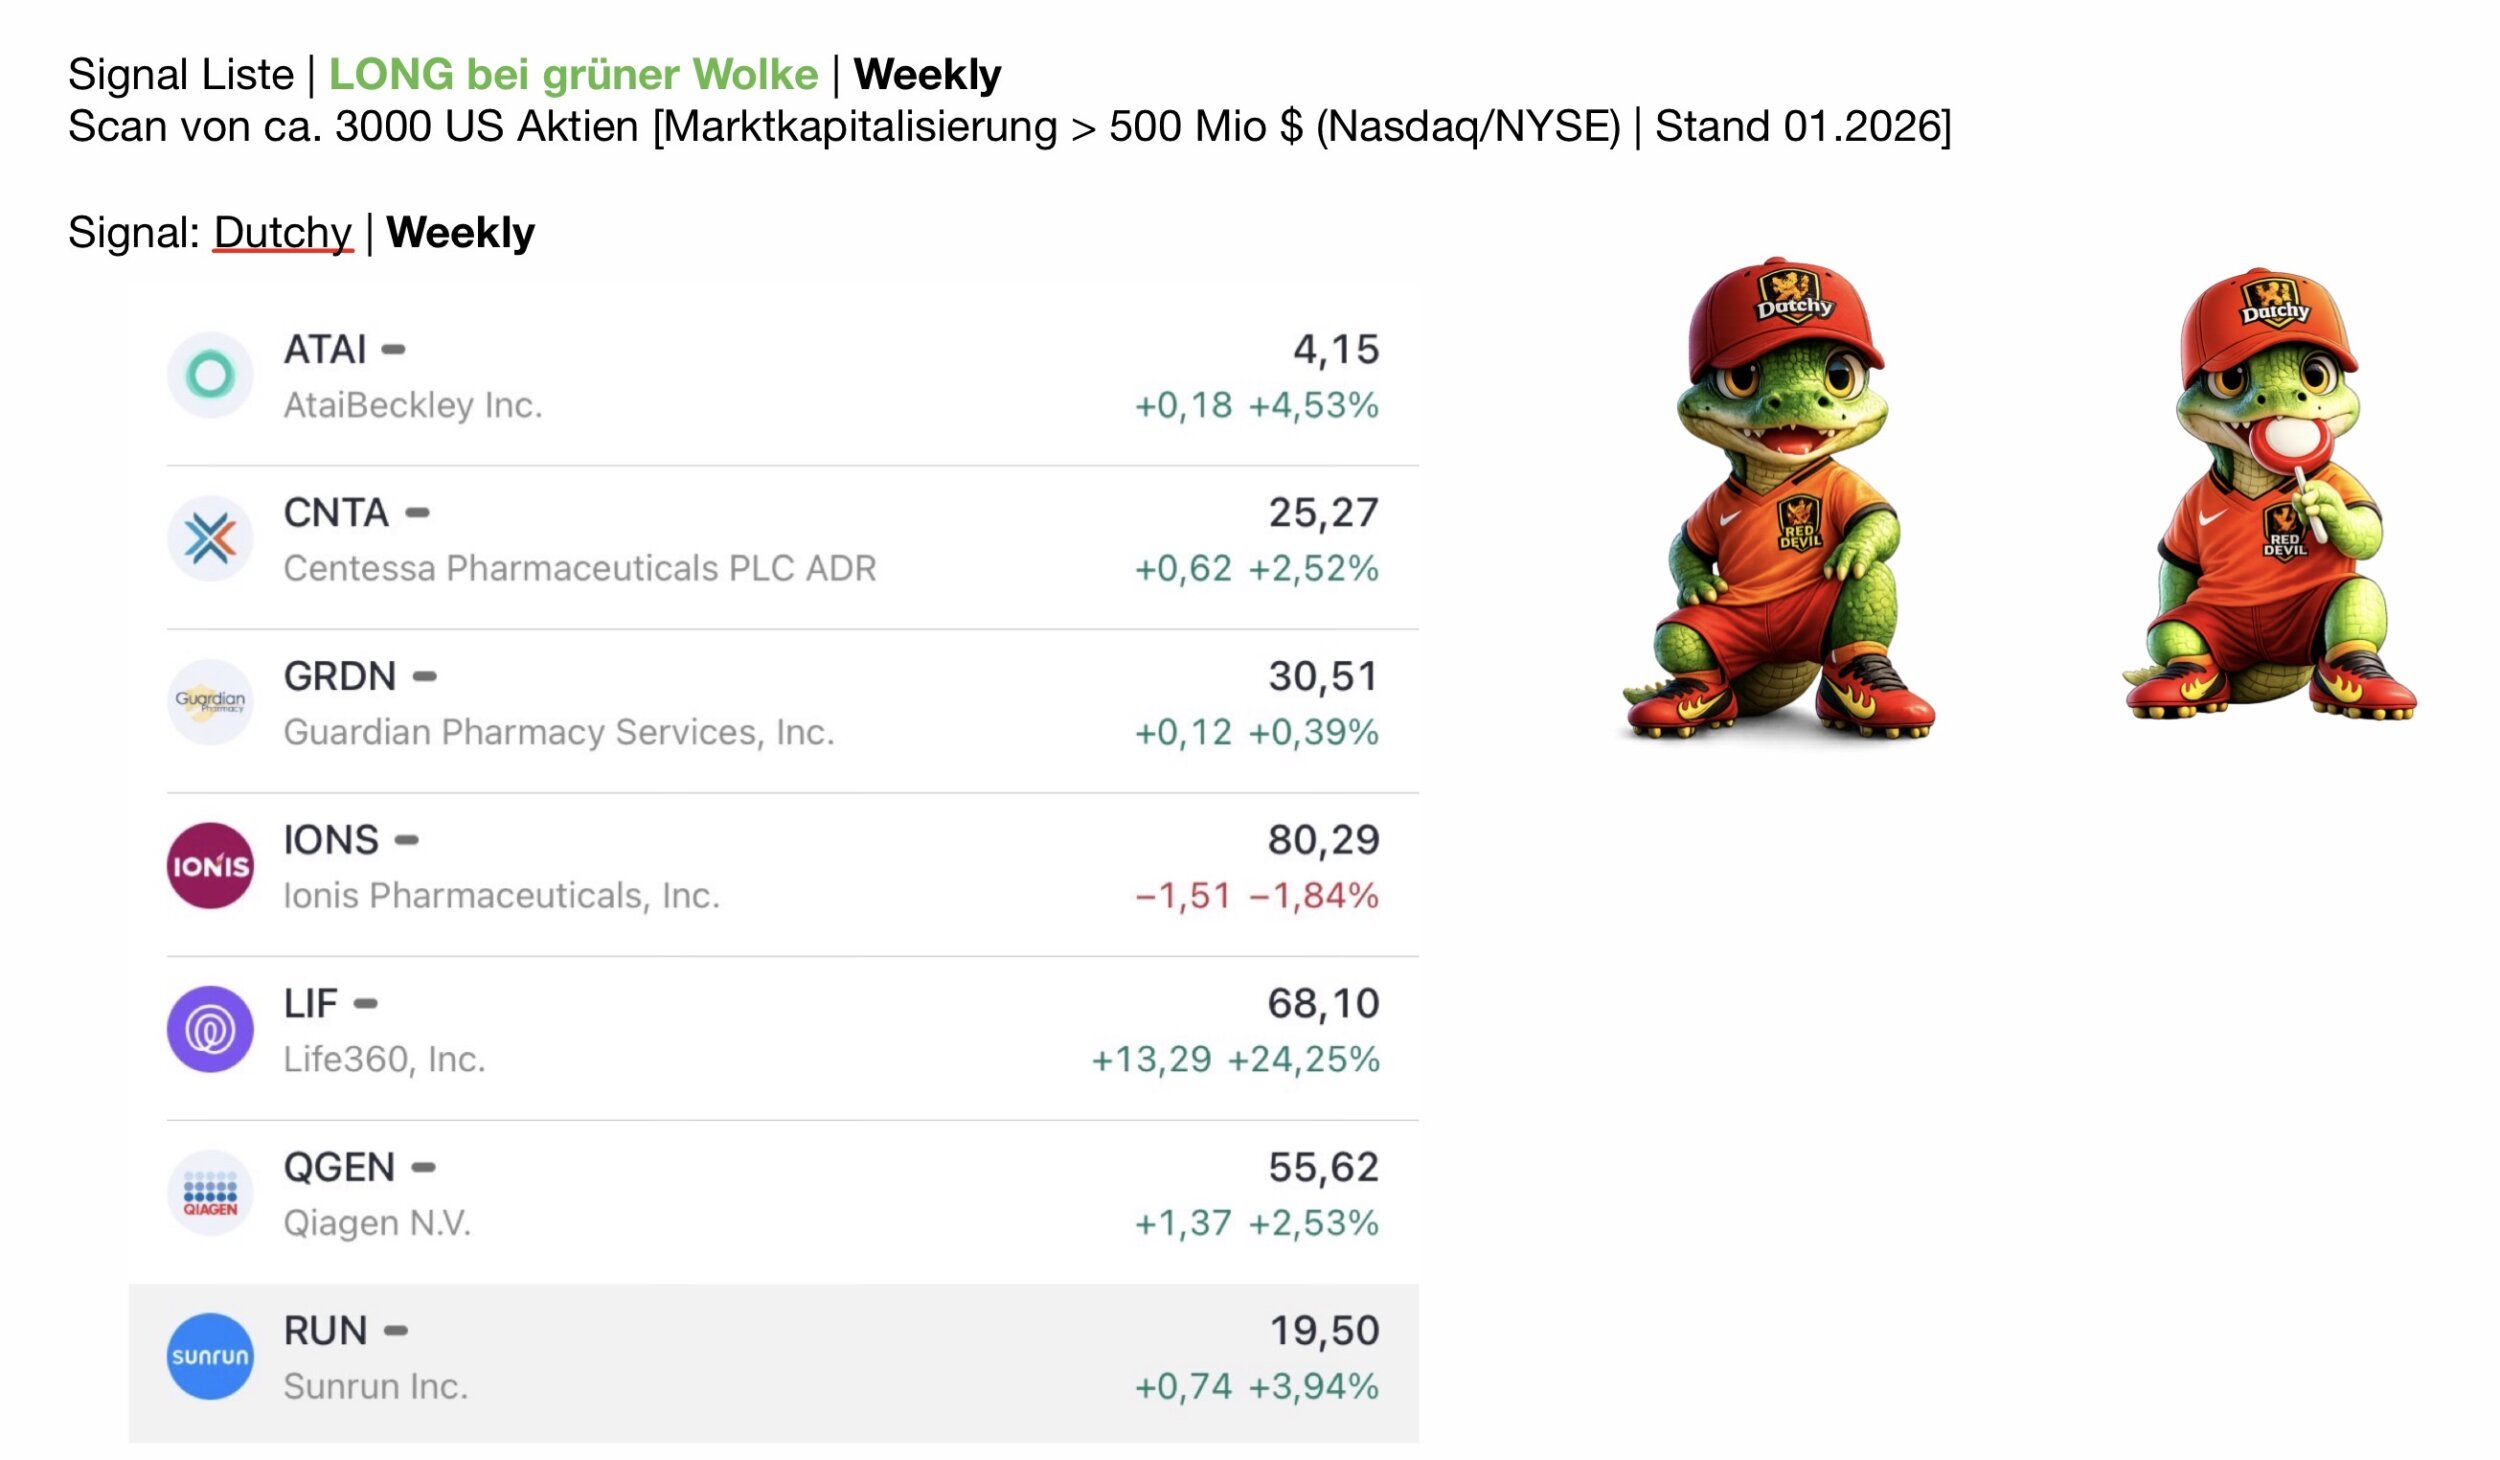
Task: Click the Dutchy crocodile holding a lollipop
Action: pos(2270,495)
